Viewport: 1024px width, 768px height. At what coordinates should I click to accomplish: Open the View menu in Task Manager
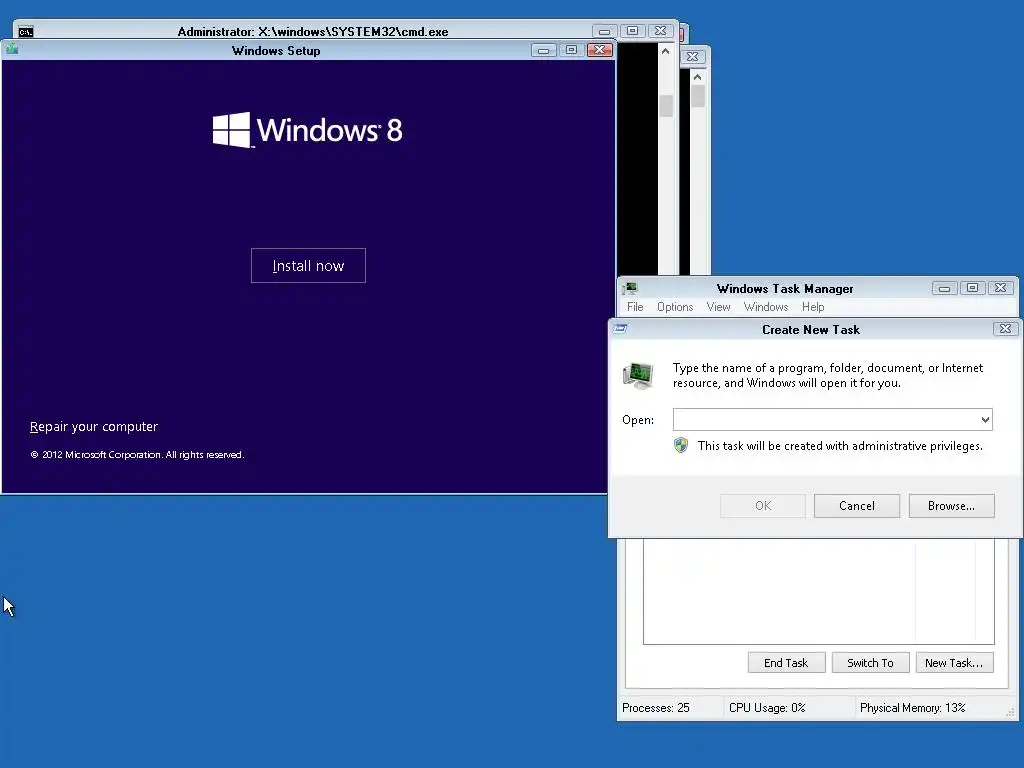(x=718, y=307)
